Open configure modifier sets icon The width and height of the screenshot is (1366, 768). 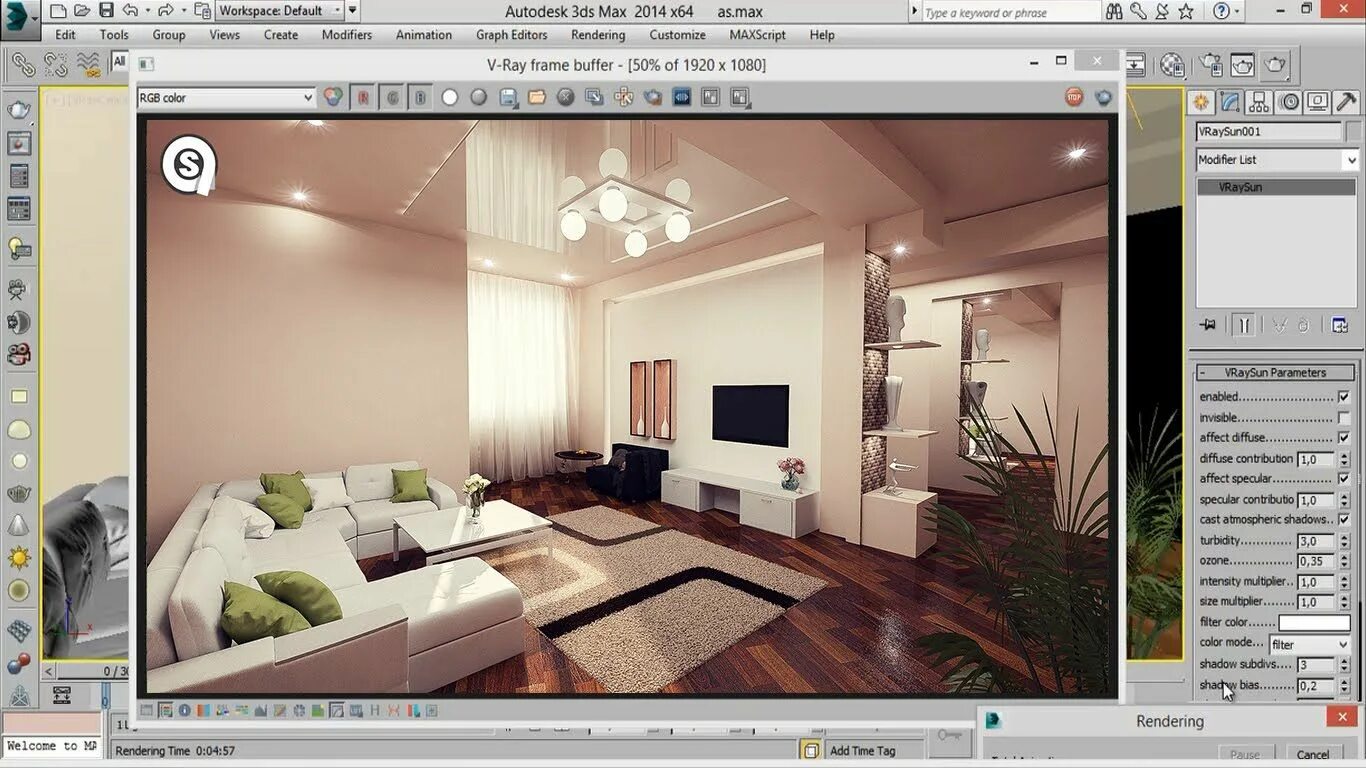[x=1340, y=325]
